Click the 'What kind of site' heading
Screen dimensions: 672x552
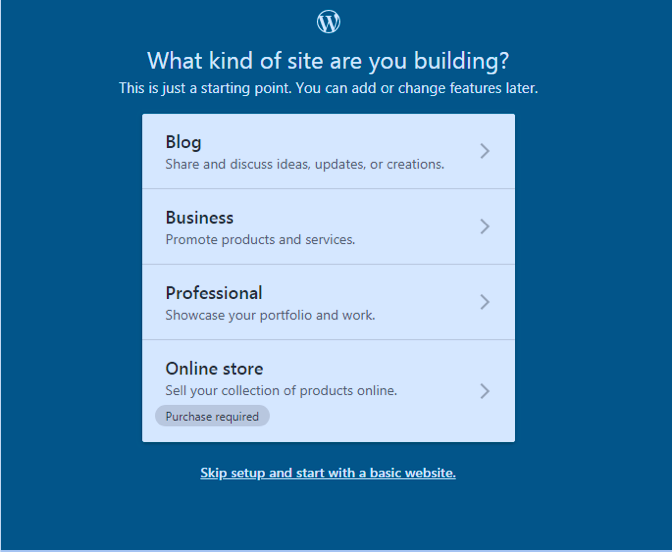point(328,61)
